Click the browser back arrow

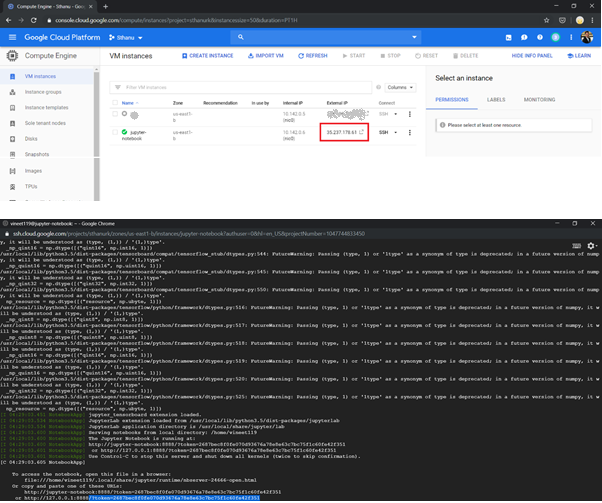pos(8,20)
